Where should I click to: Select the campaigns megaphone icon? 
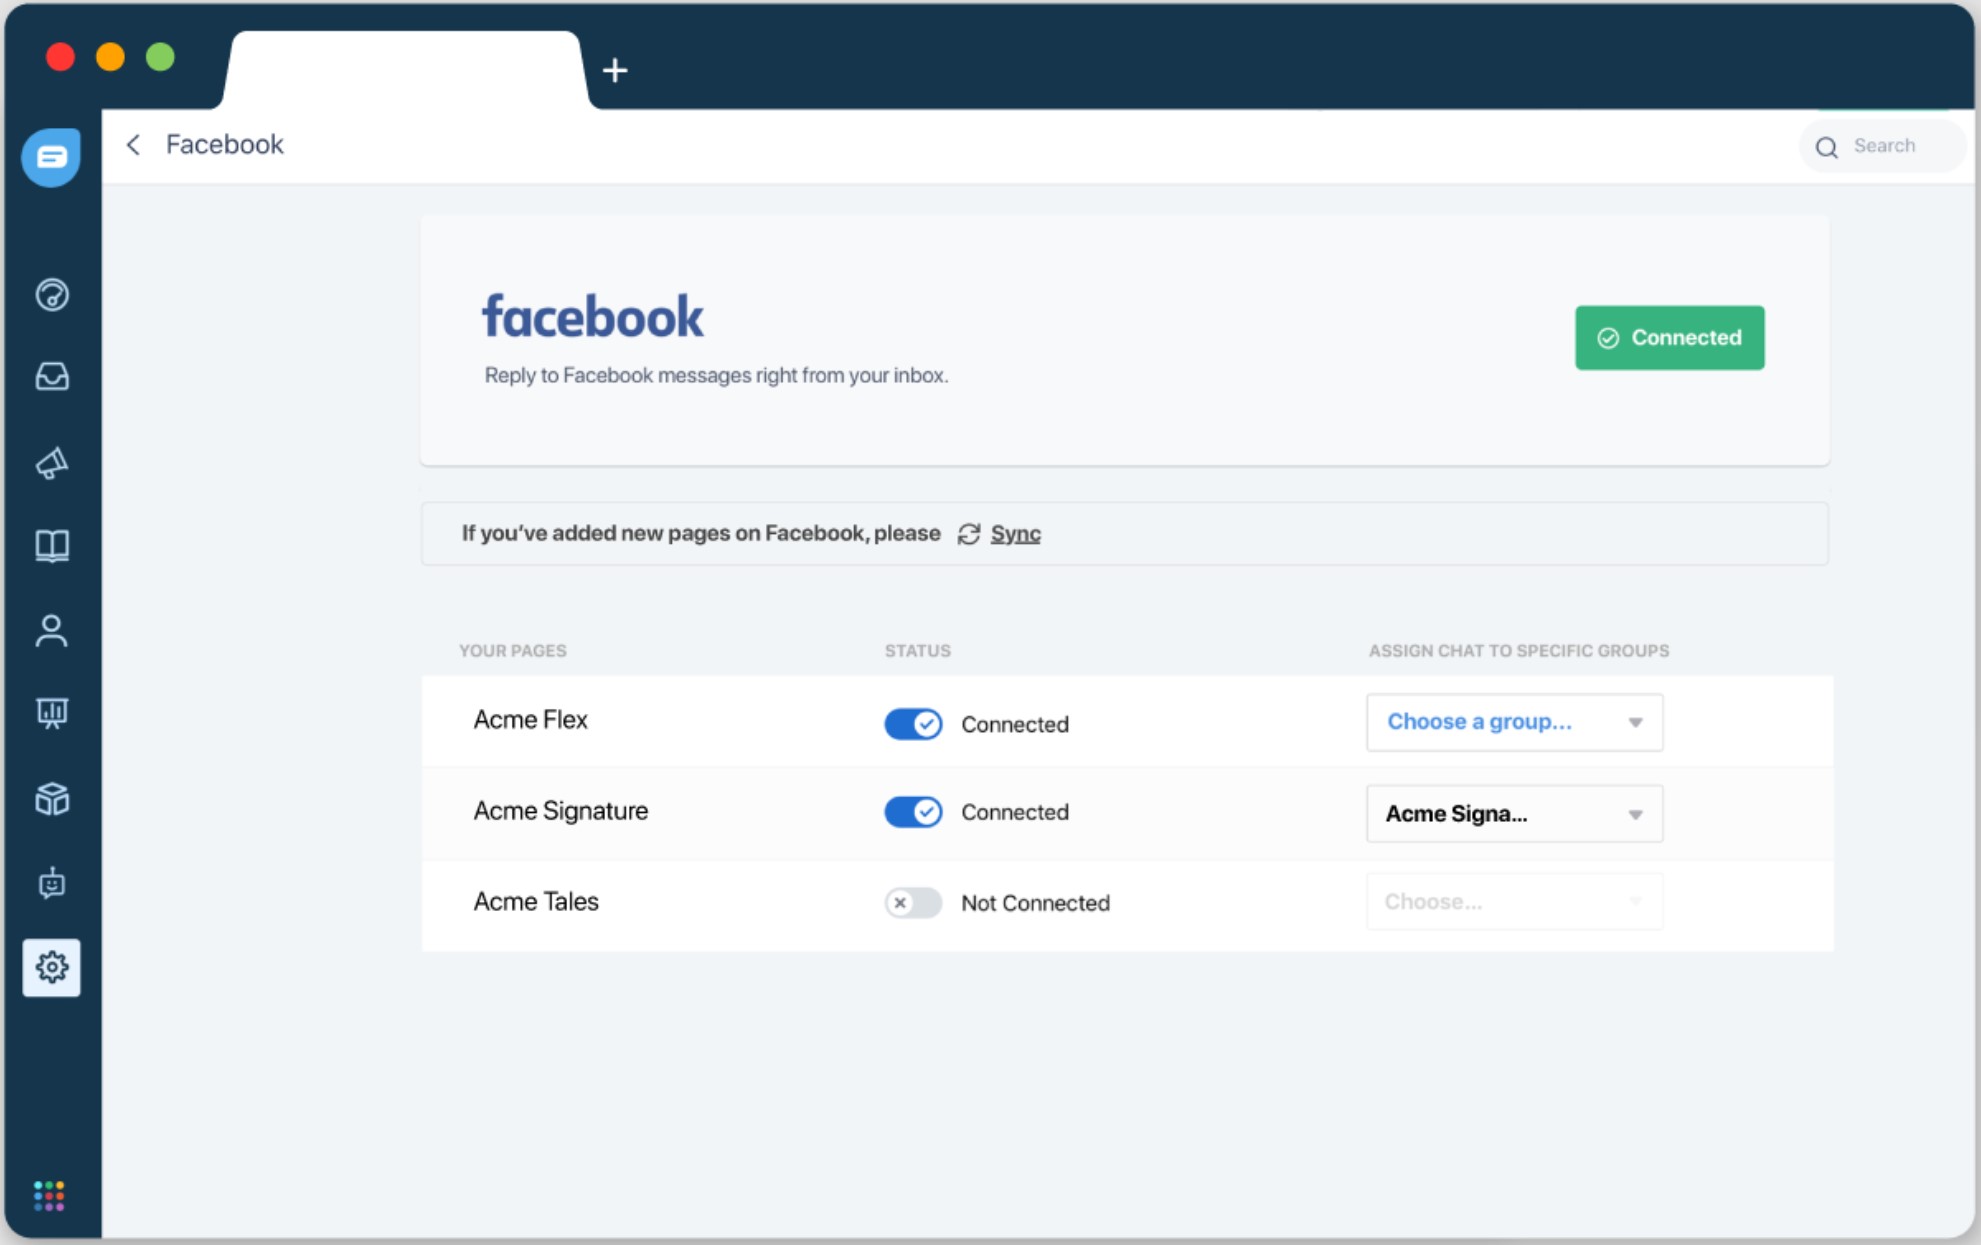pyautogui.click(x=52, y=462)
